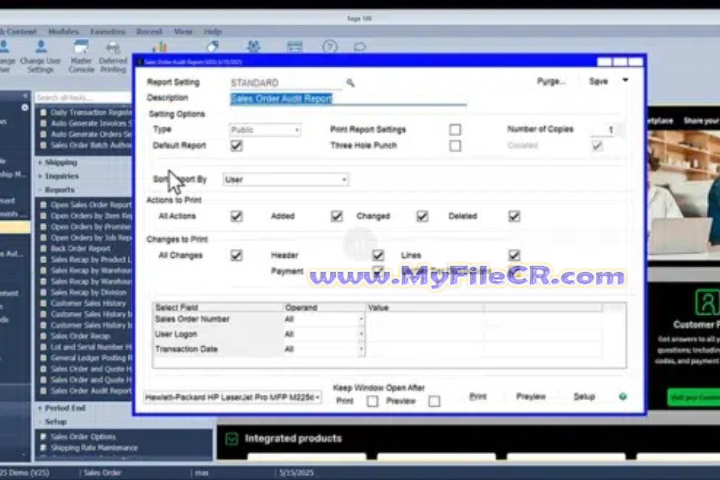Click the Description text field

(x=348, y=99)
